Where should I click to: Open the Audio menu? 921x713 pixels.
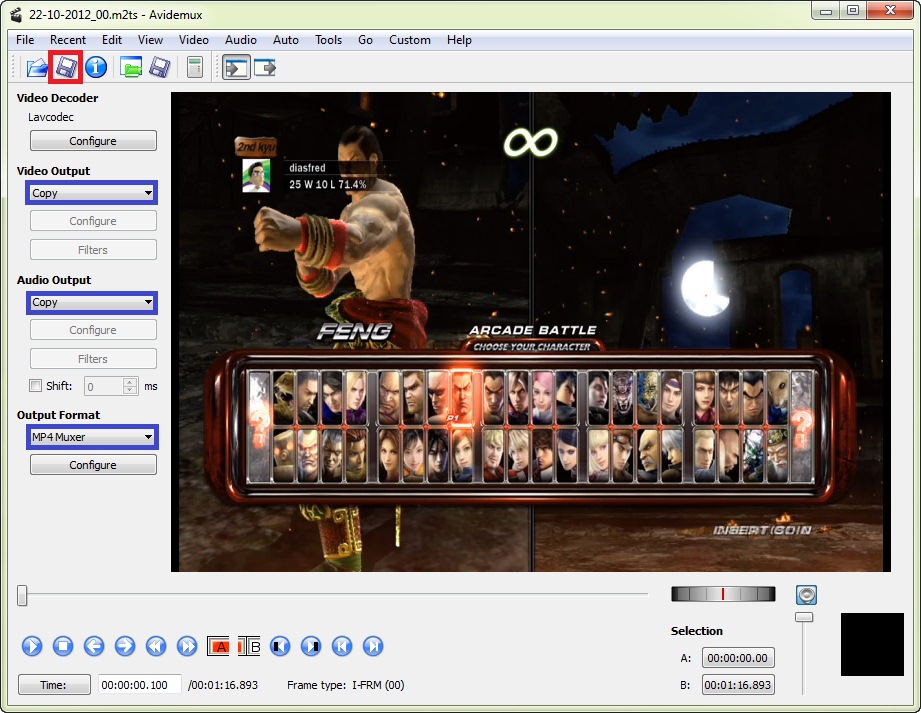coord(241,40)
